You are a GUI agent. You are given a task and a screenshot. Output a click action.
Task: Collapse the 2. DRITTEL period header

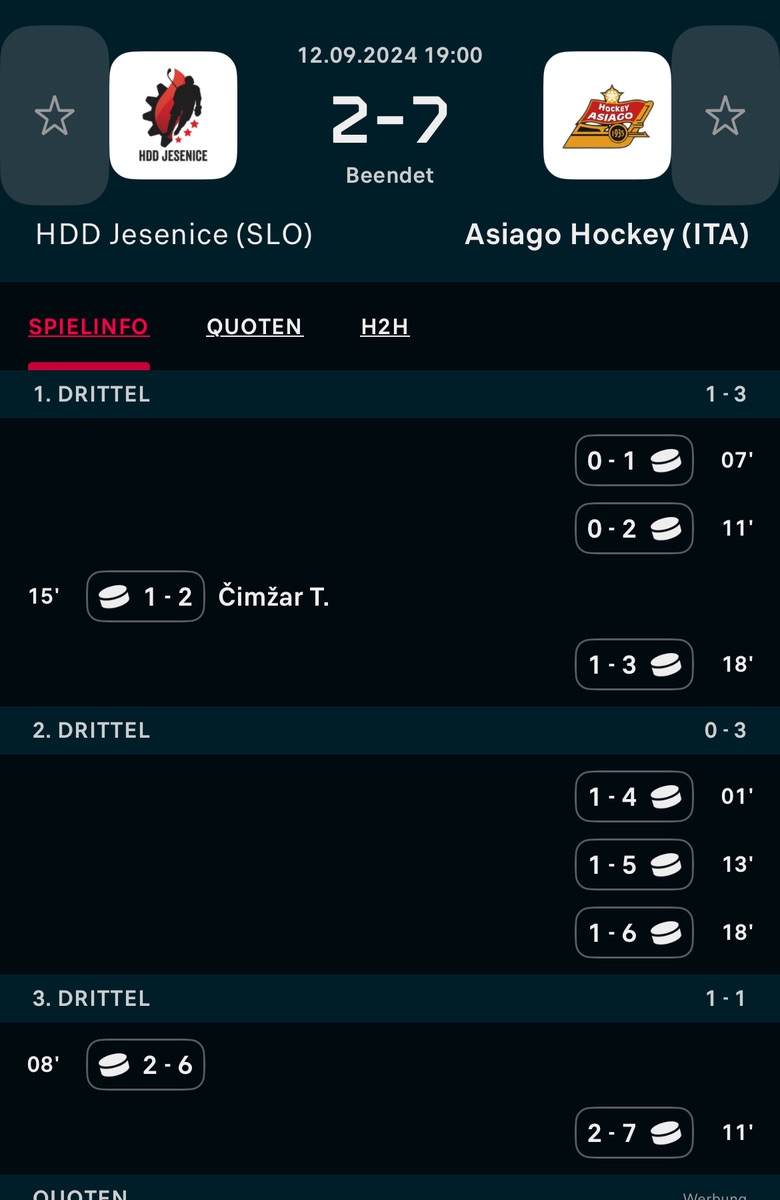[390, 730]
